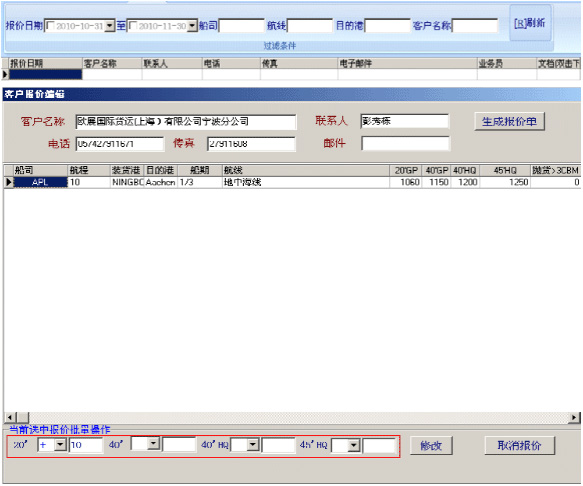Click the 船司 column header in quote grid
The width and height of the screenshot is (583, 486).
coord(40,170)
